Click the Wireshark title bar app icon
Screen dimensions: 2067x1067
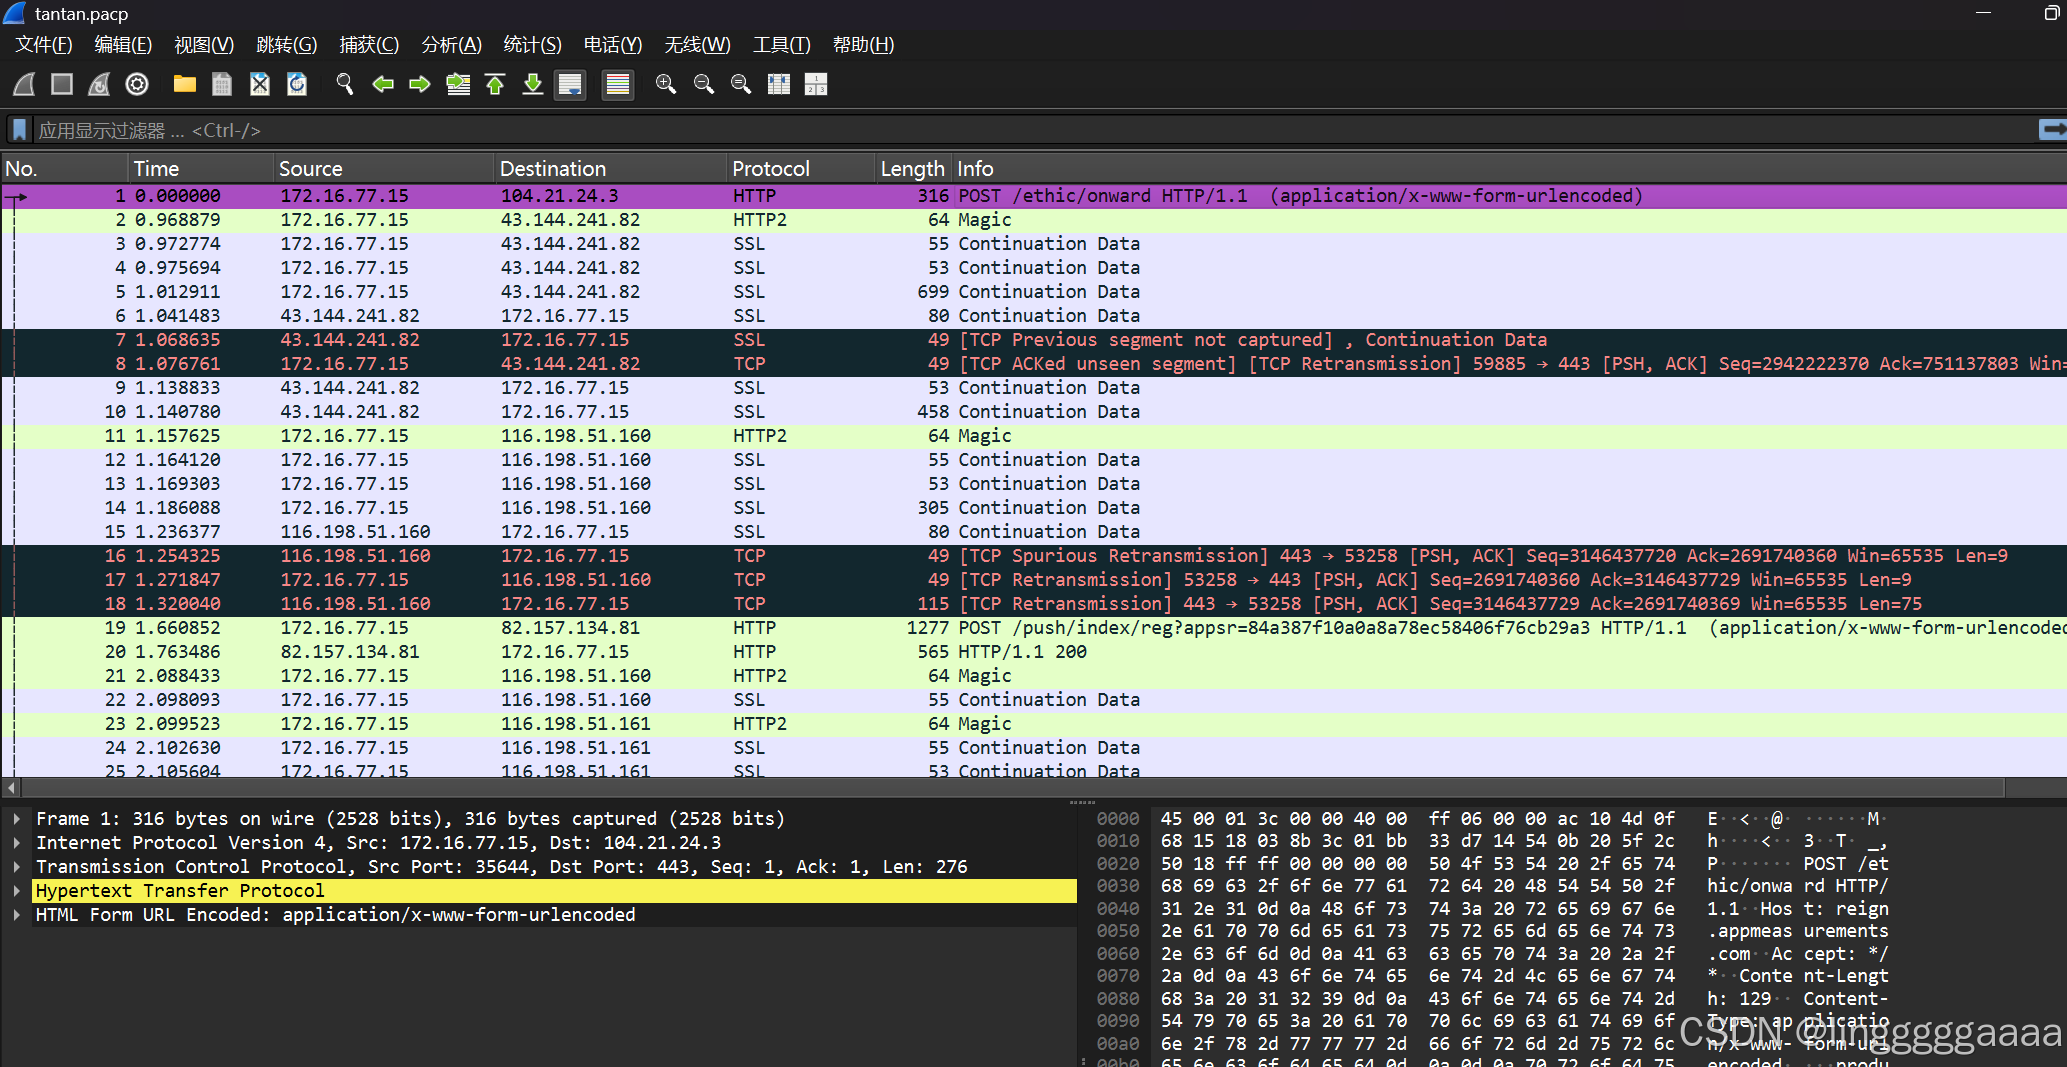click(x=14, y=13)
